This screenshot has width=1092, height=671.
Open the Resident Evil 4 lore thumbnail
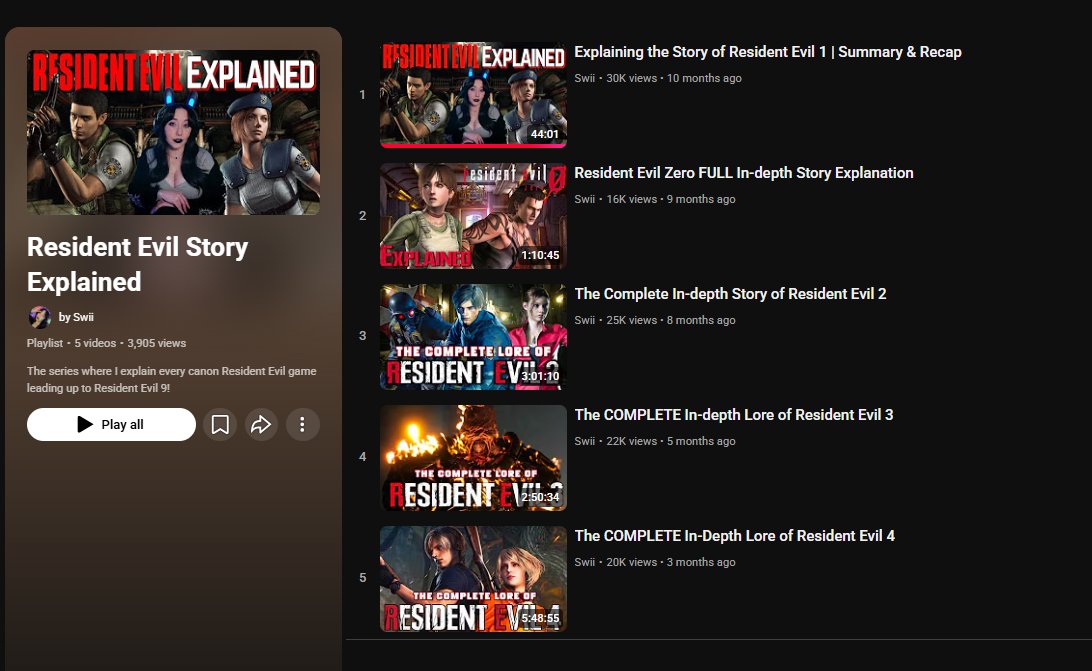(x=474, y=579)
